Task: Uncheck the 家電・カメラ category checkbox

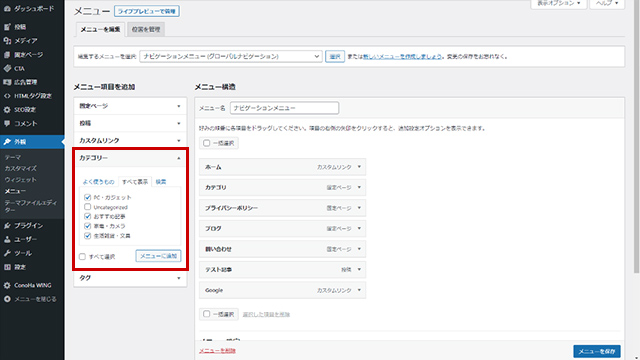Action: click(x=87, y=226)
